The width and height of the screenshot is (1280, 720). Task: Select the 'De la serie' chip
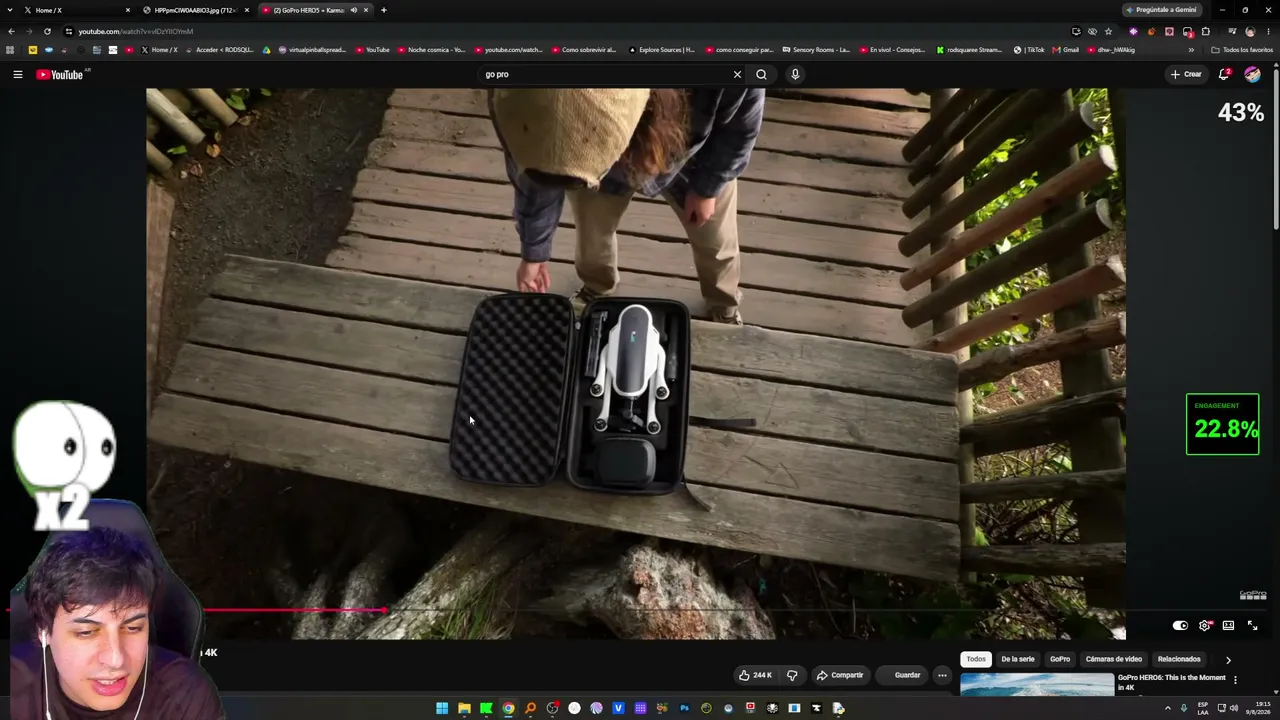pyautogui.click(x=1018, y=659)
